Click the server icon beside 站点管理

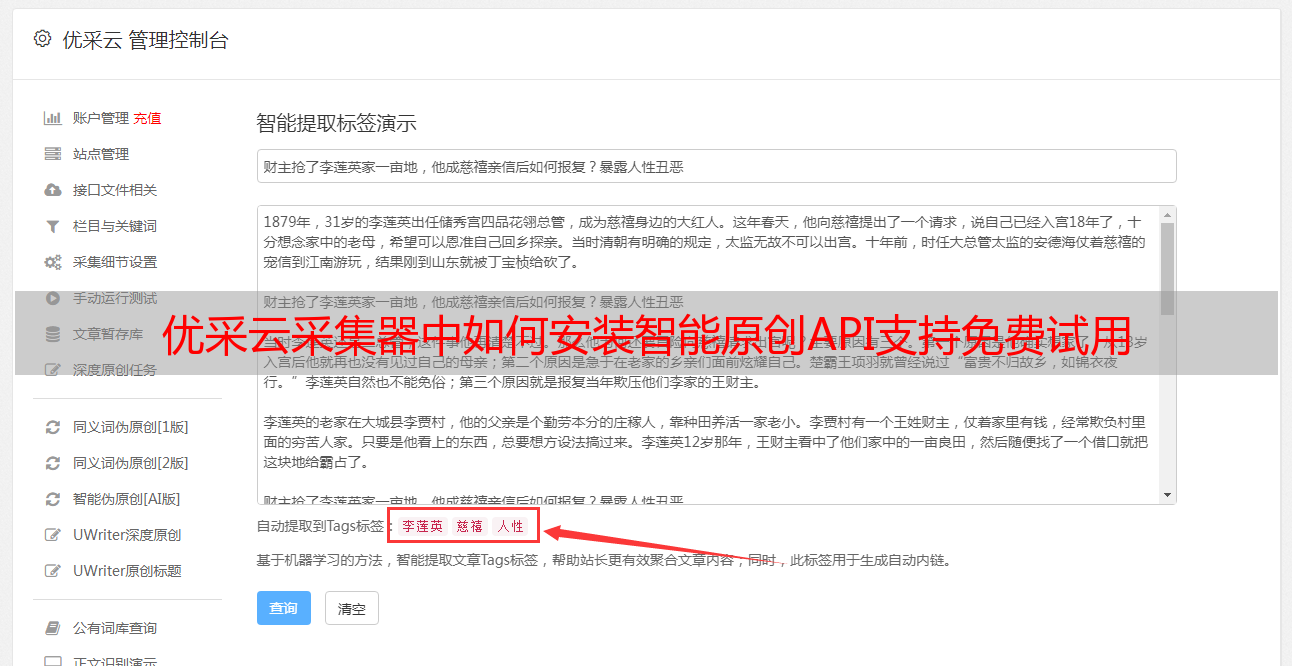(53, 154)
